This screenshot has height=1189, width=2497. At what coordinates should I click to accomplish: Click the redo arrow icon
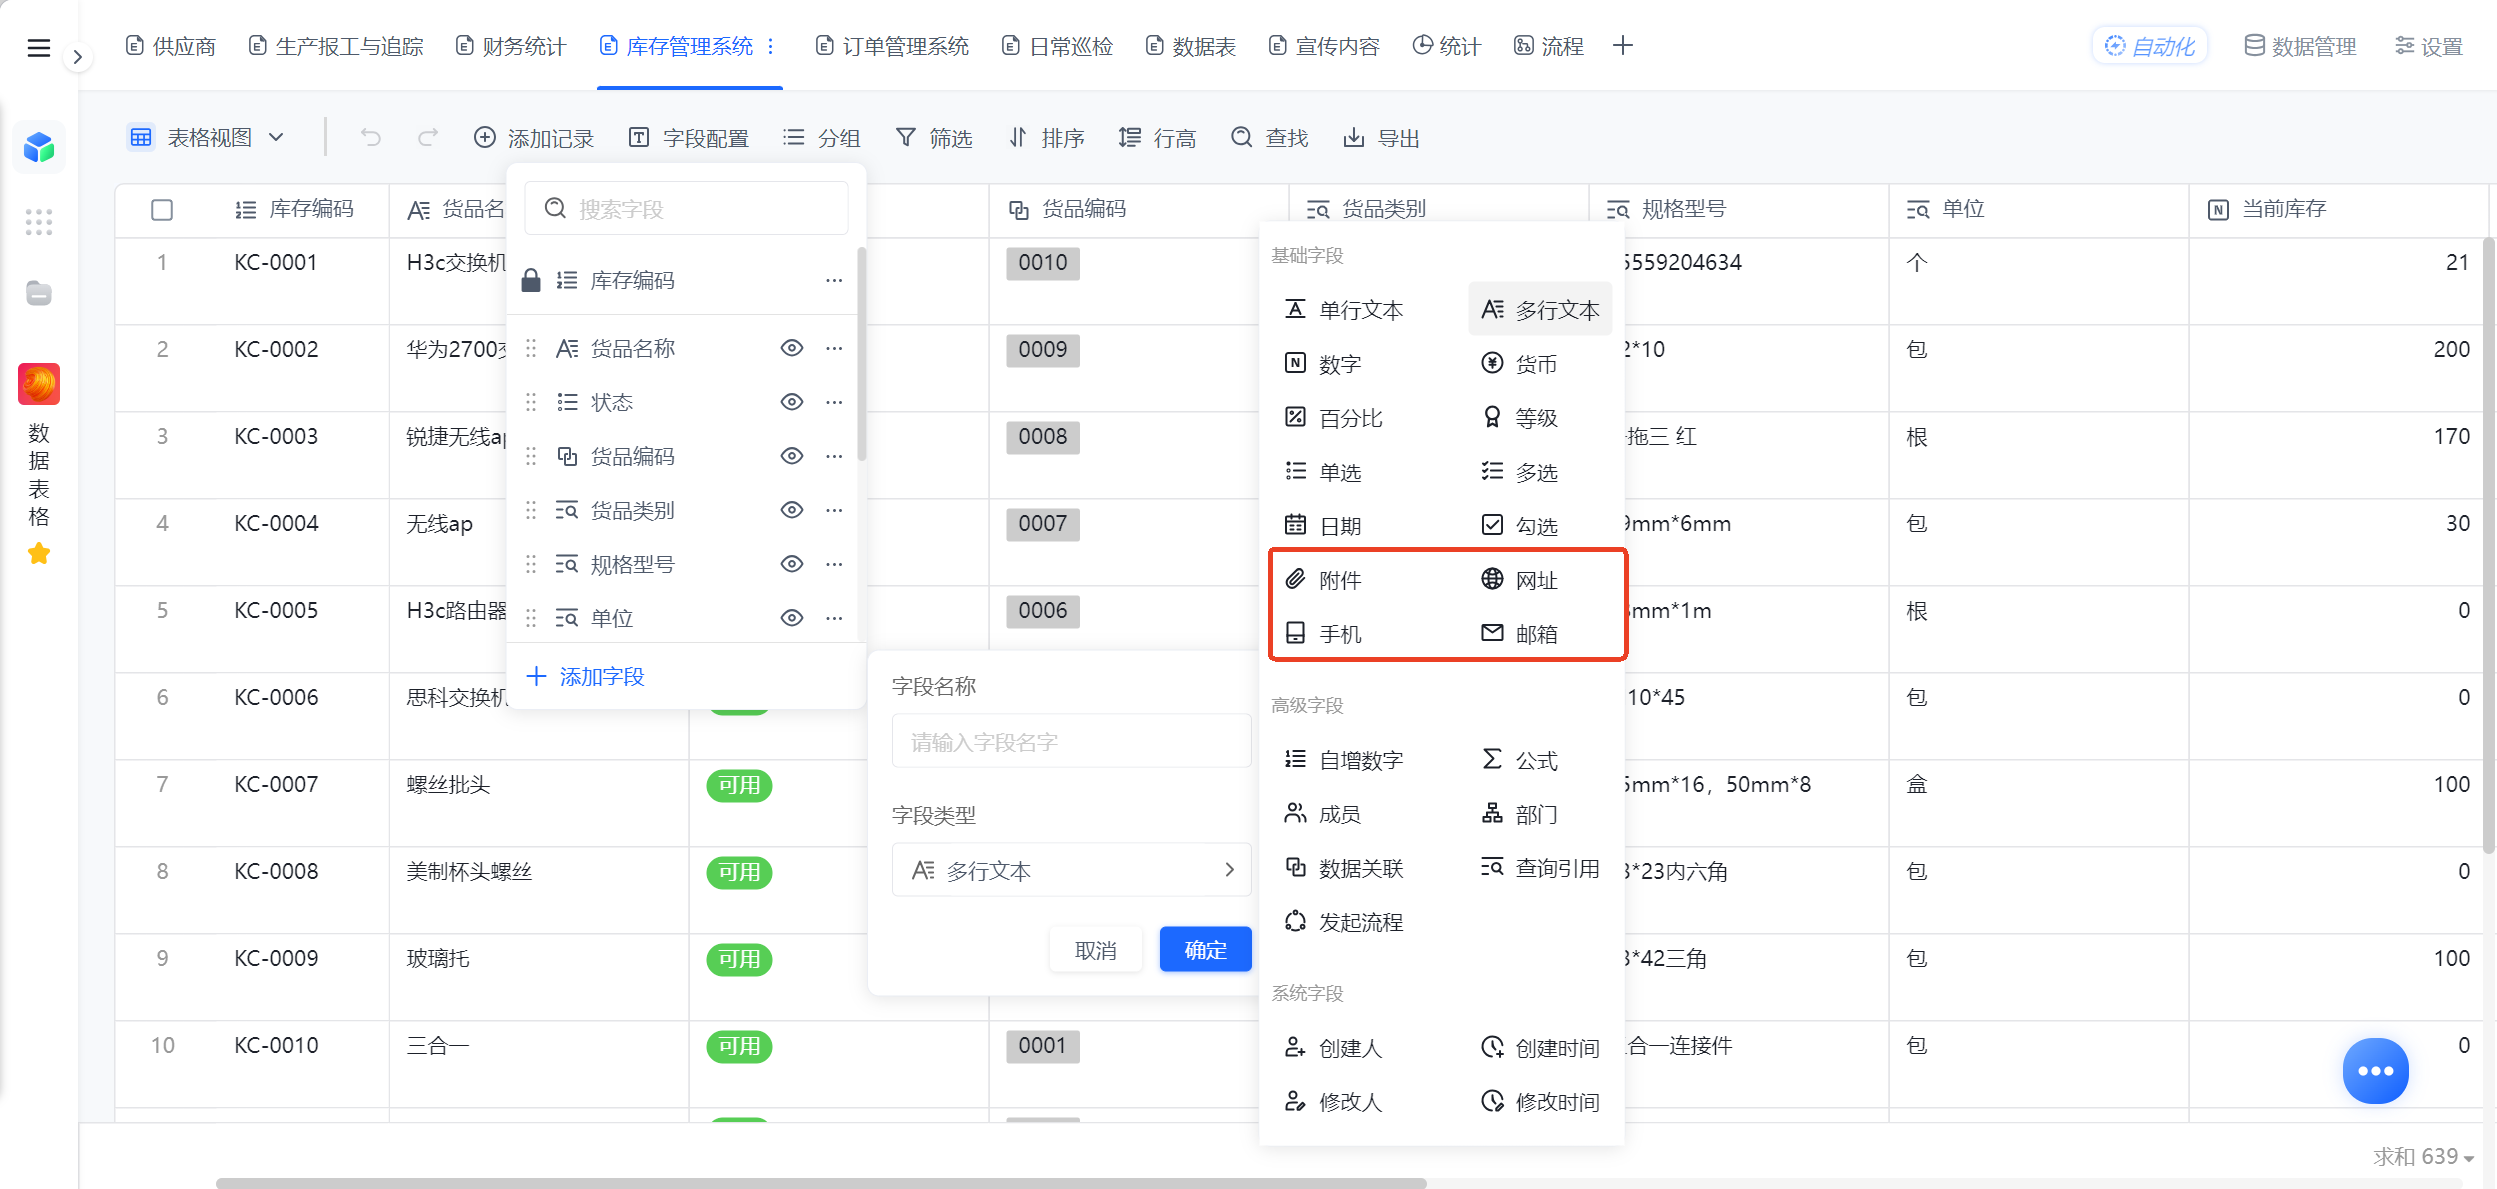[427, 137]
